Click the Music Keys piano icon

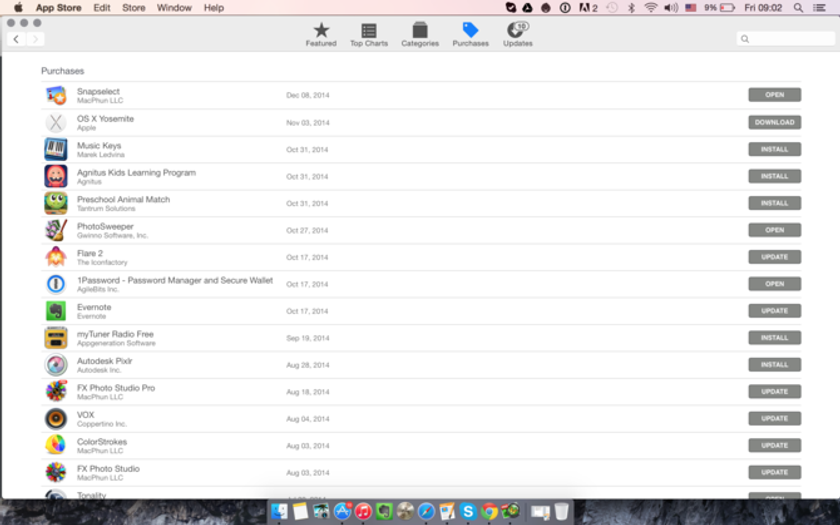(x=56, y=149)
